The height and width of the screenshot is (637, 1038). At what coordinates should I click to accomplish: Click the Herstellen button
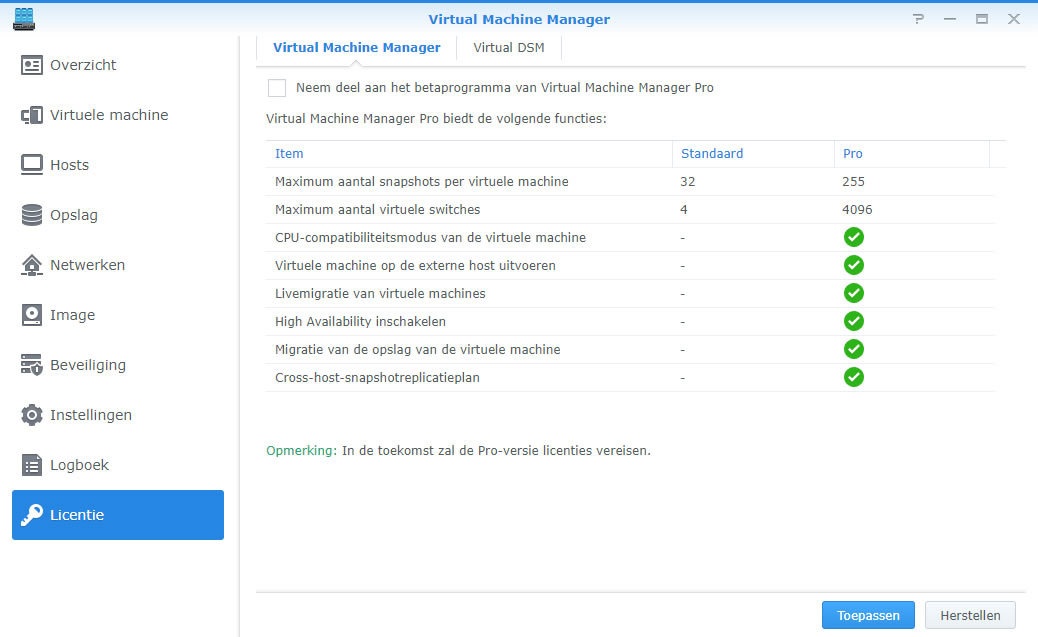pyautogui.click(x=970, y=615)
